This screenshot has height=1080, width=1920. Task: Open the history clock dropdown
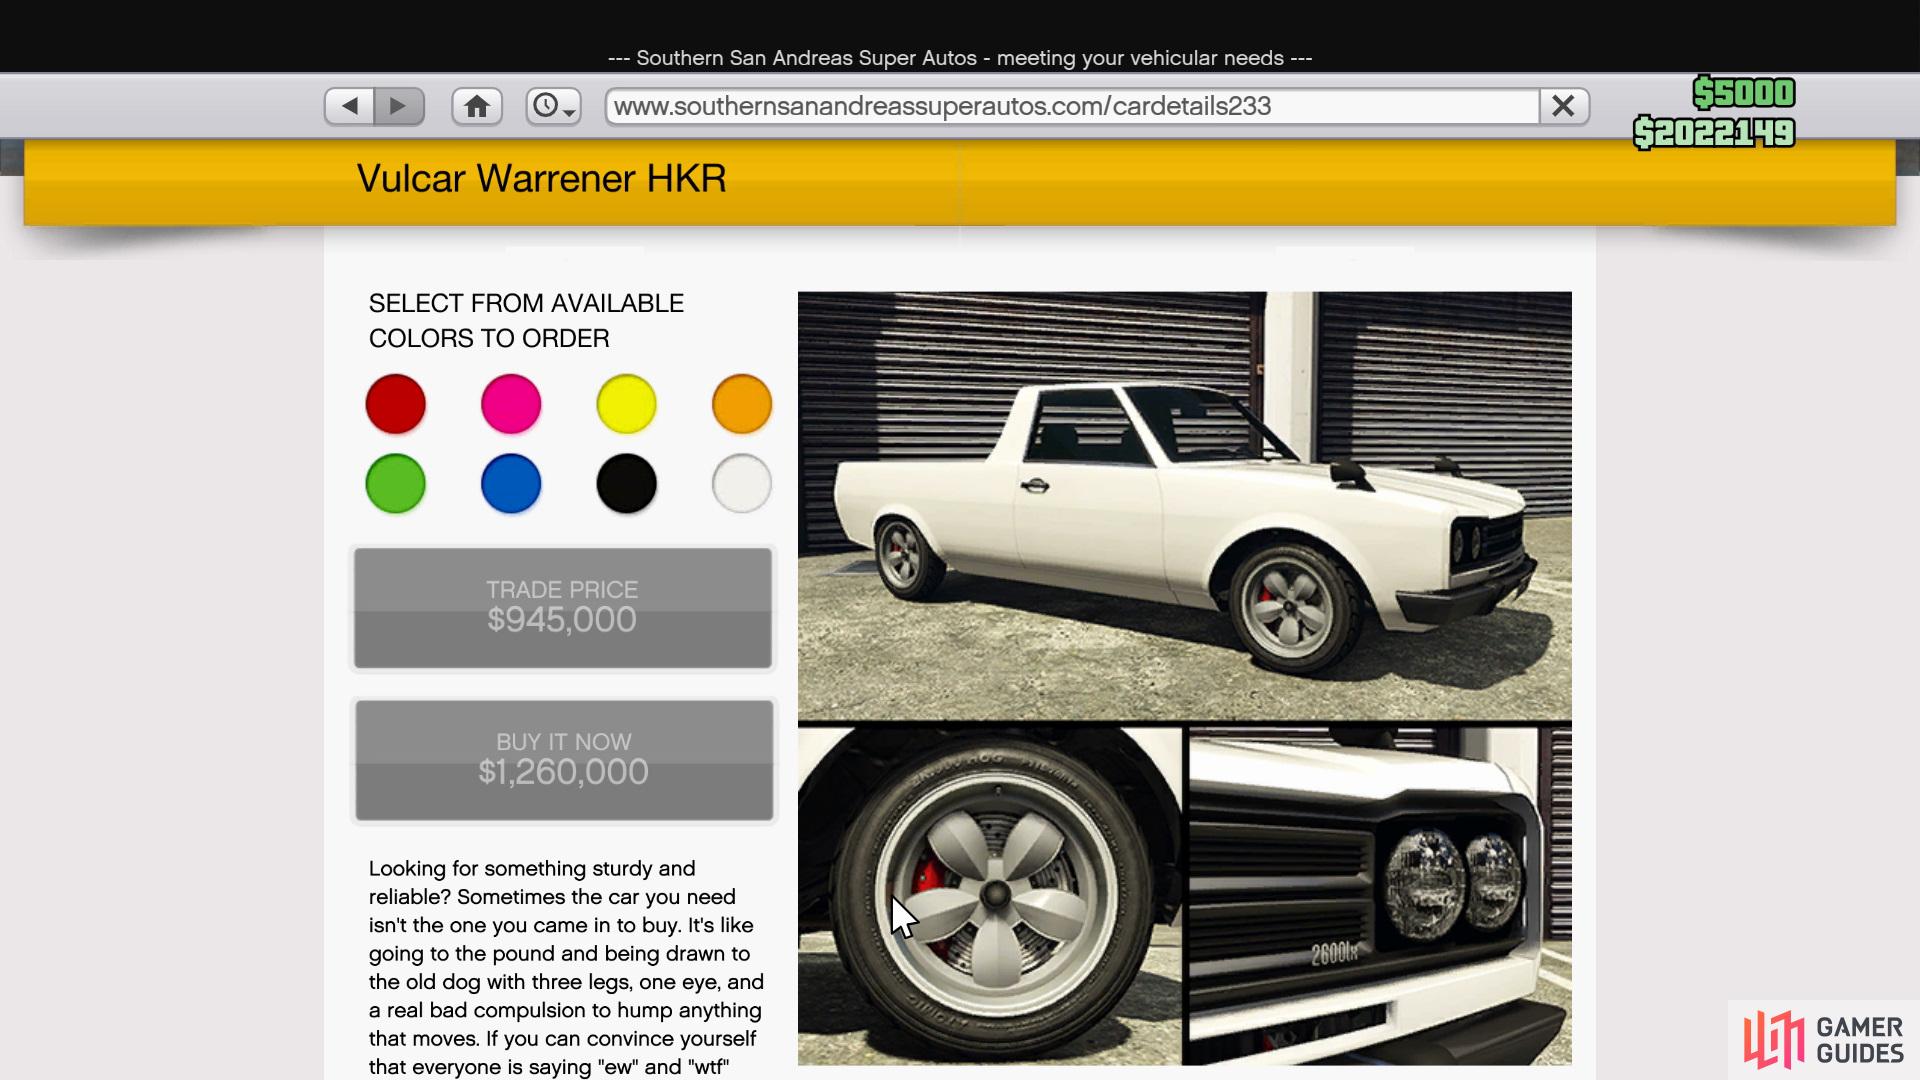pyautogui.click(x=553, y=106)
